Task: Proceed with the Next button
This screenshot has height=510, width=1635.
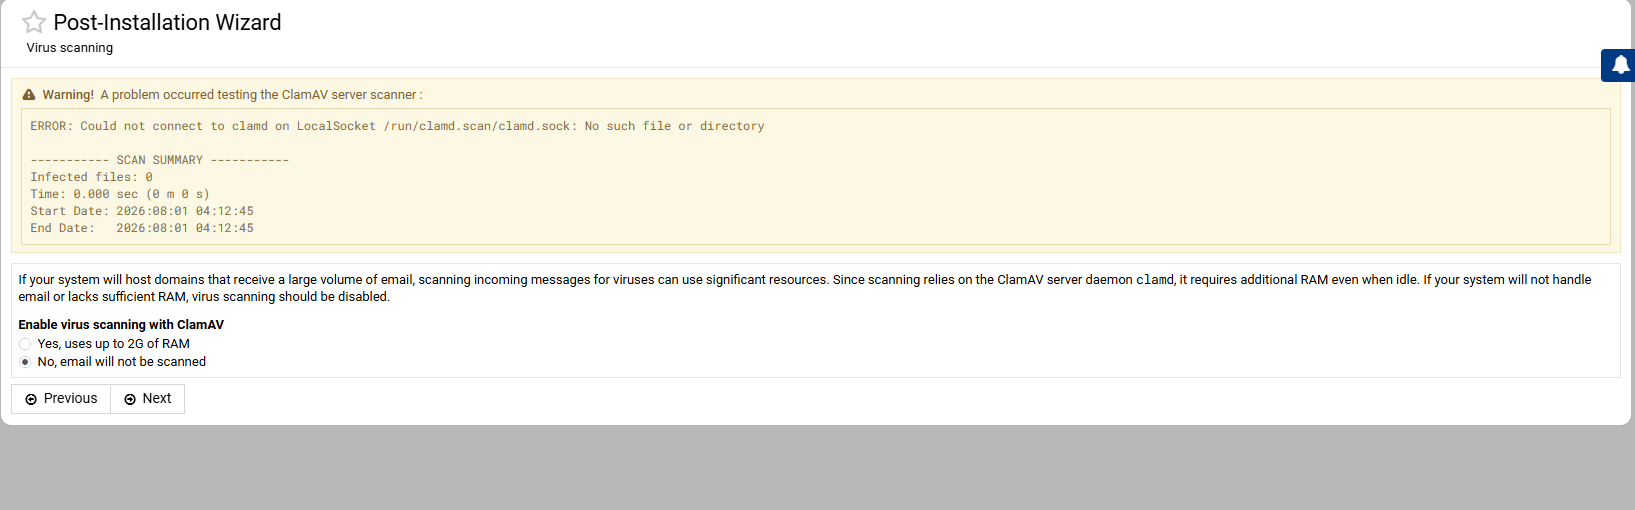Action: 148,399
